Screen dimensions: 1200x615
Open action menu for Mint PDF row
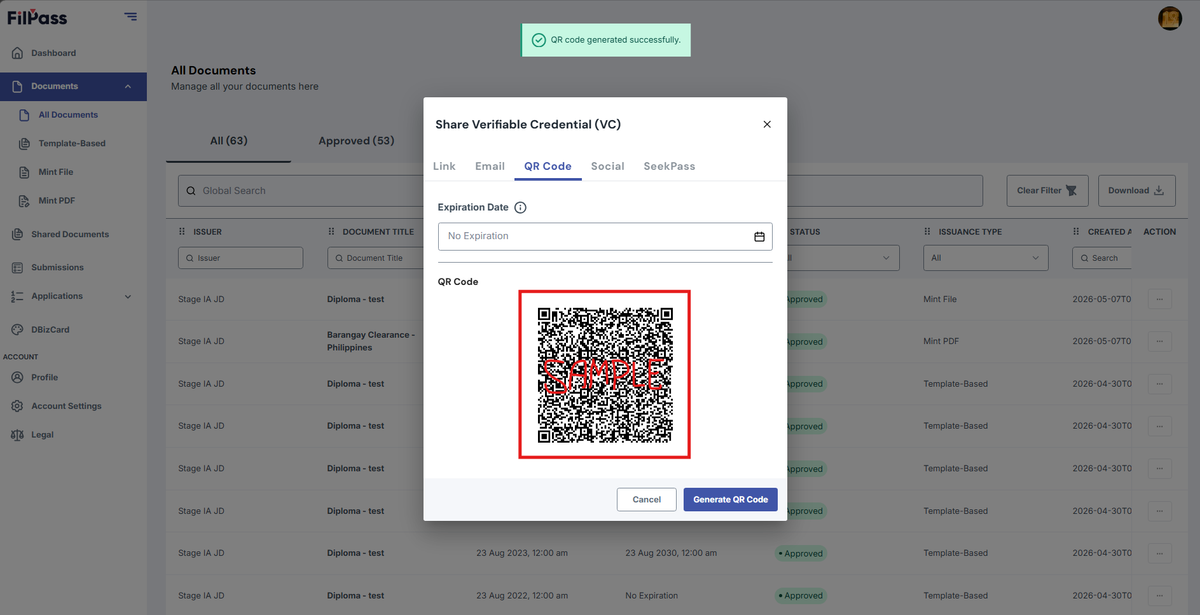1160,341
